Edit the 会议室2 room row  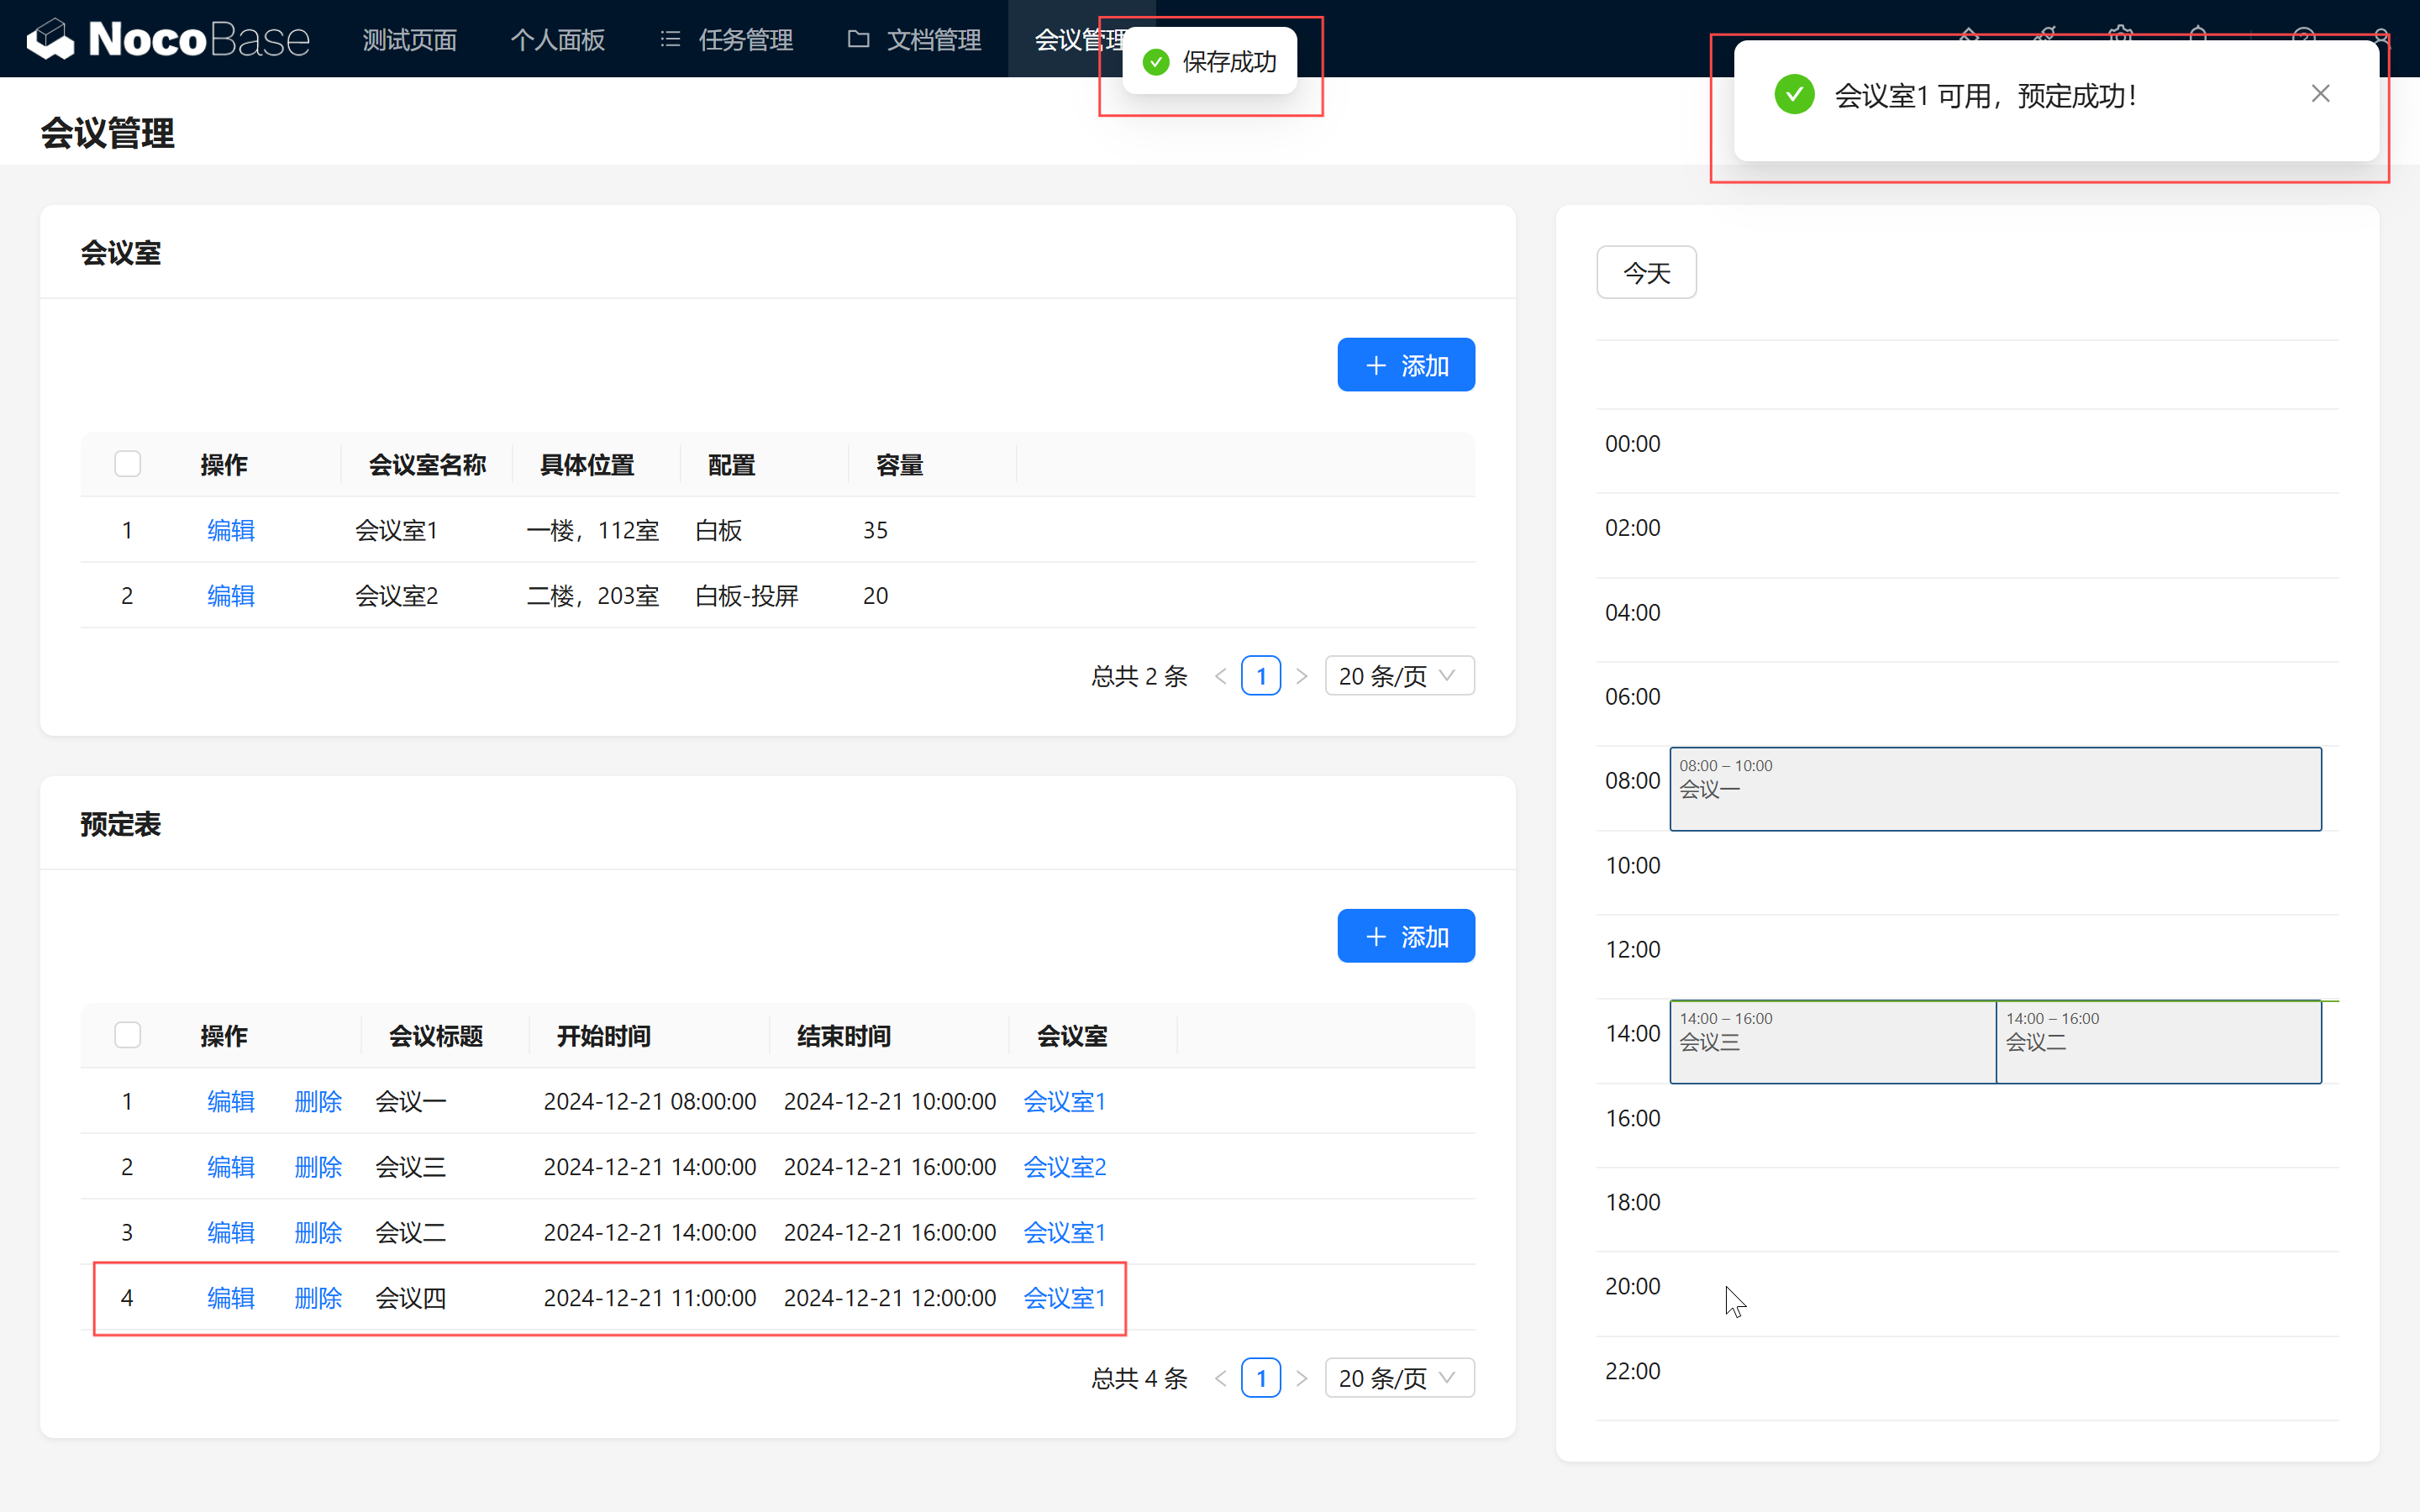(x=230, y=596)
